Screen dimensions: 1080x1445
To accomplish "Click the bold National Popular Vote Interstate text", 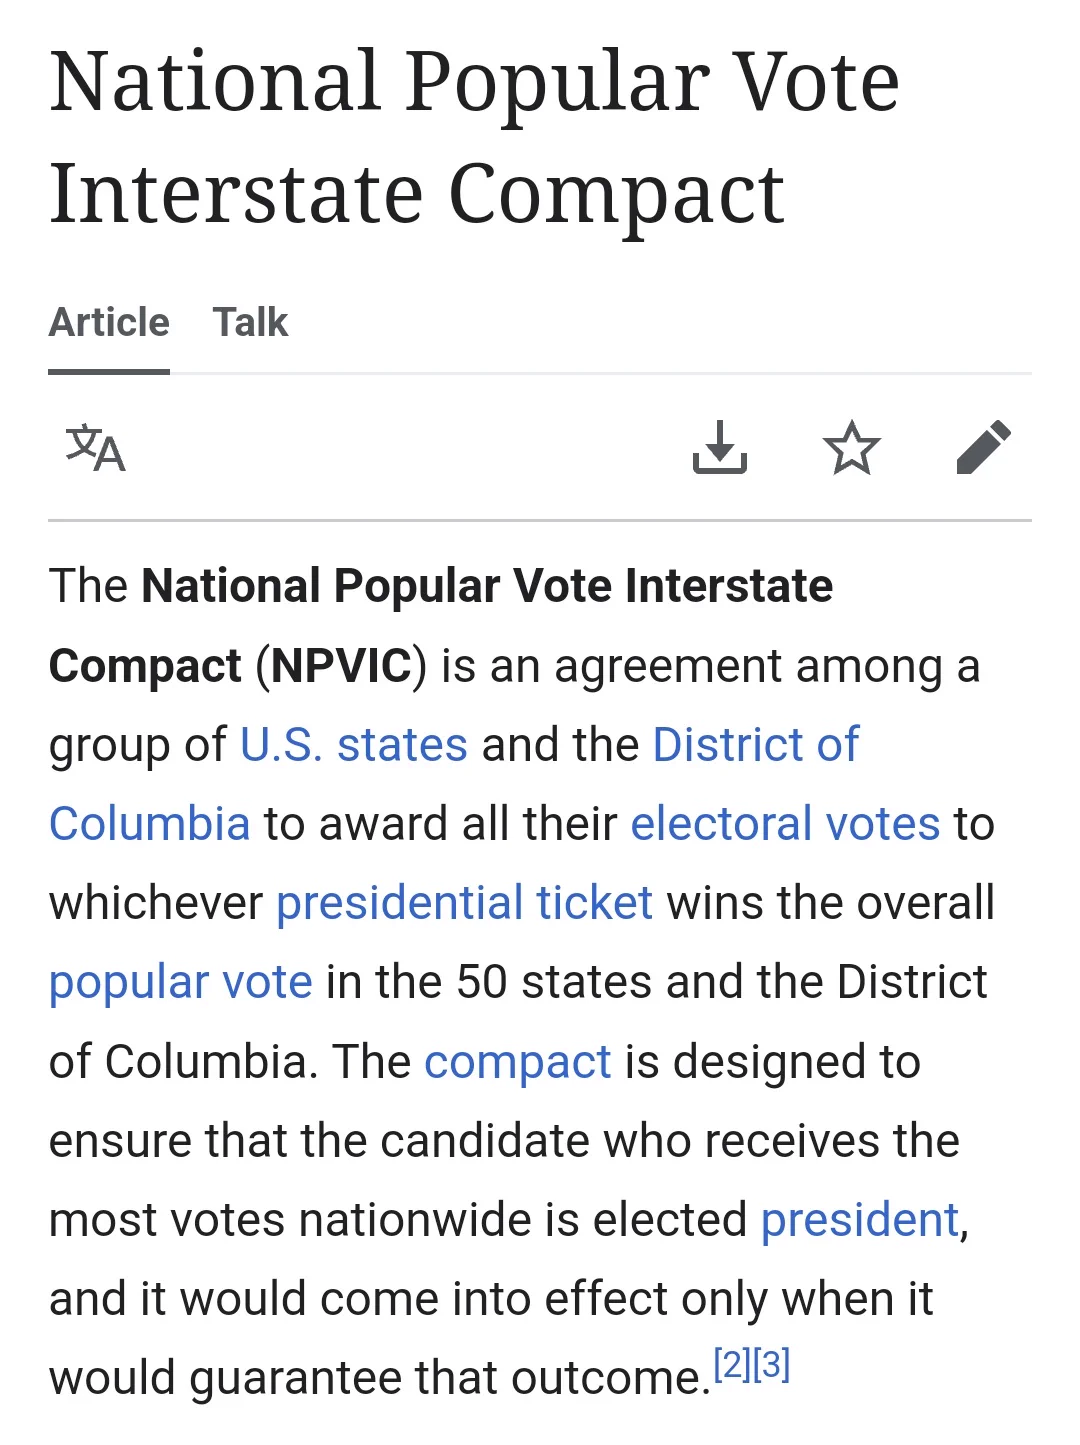I will (x=487, y=586).
